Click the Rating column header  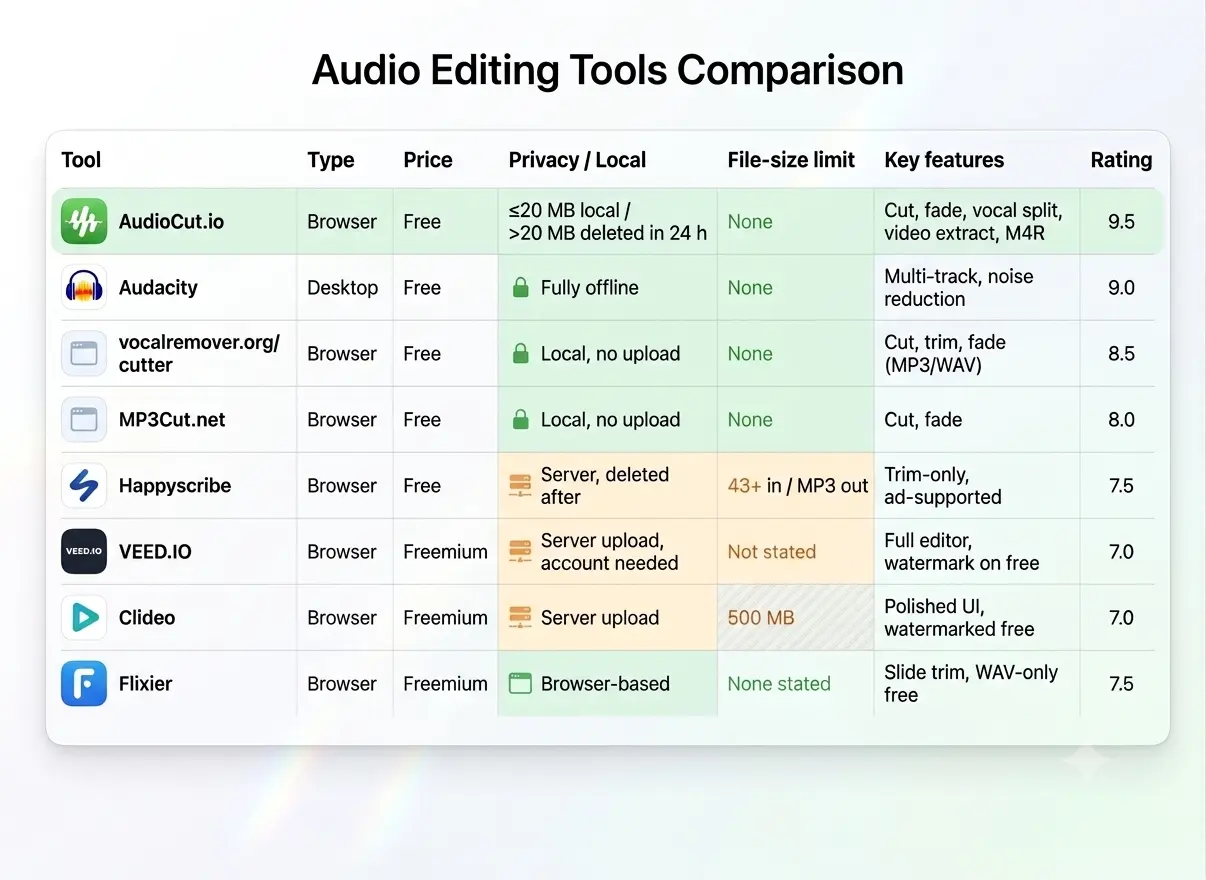tap(1121, 160)
